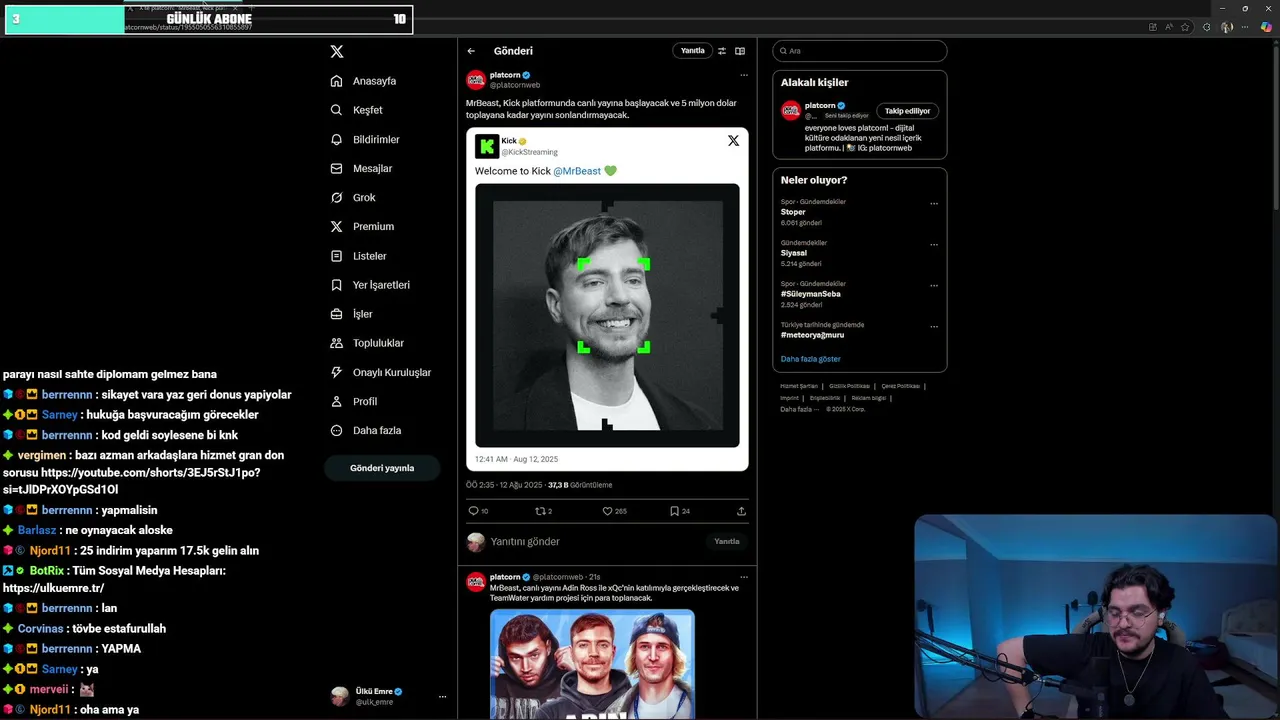Click Yanıtla button in the post header

tap(692, 51)
